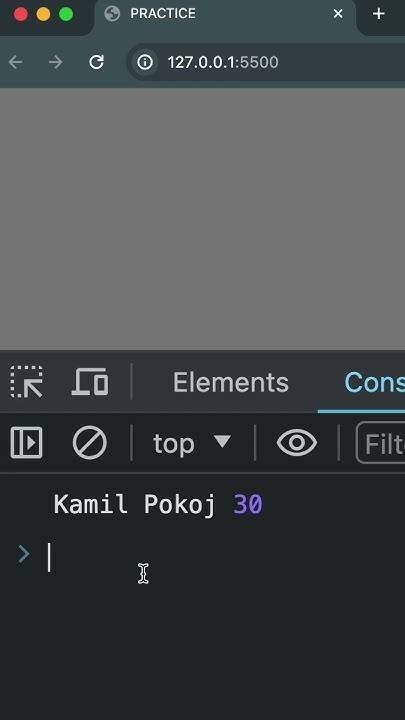Reload the page with refresh icon
405x720 pixels.
pos(96,62)
